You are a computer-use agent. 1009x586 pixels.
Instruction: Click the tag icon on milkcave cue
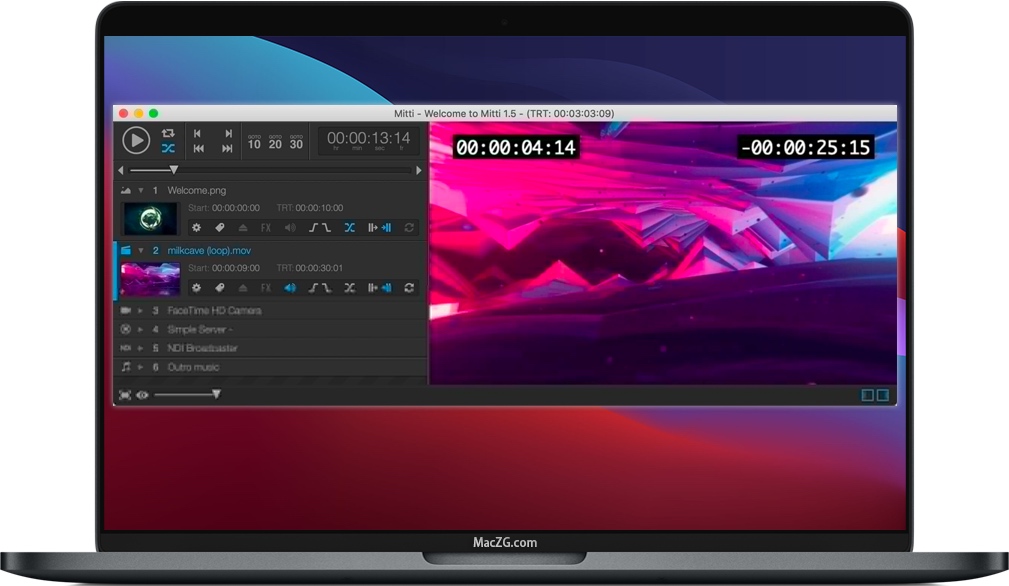pos(219,288)
